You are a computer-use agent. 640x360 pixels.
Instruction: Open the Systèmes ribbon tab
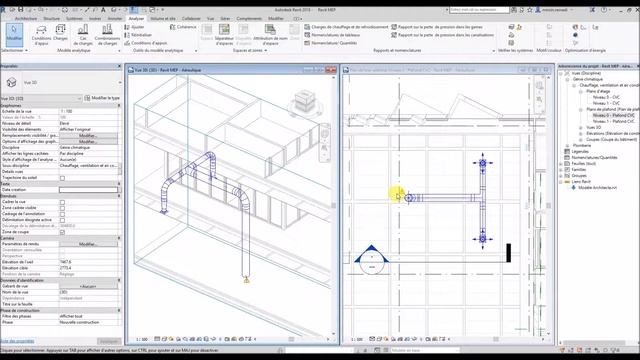click(x=74, y=18)
